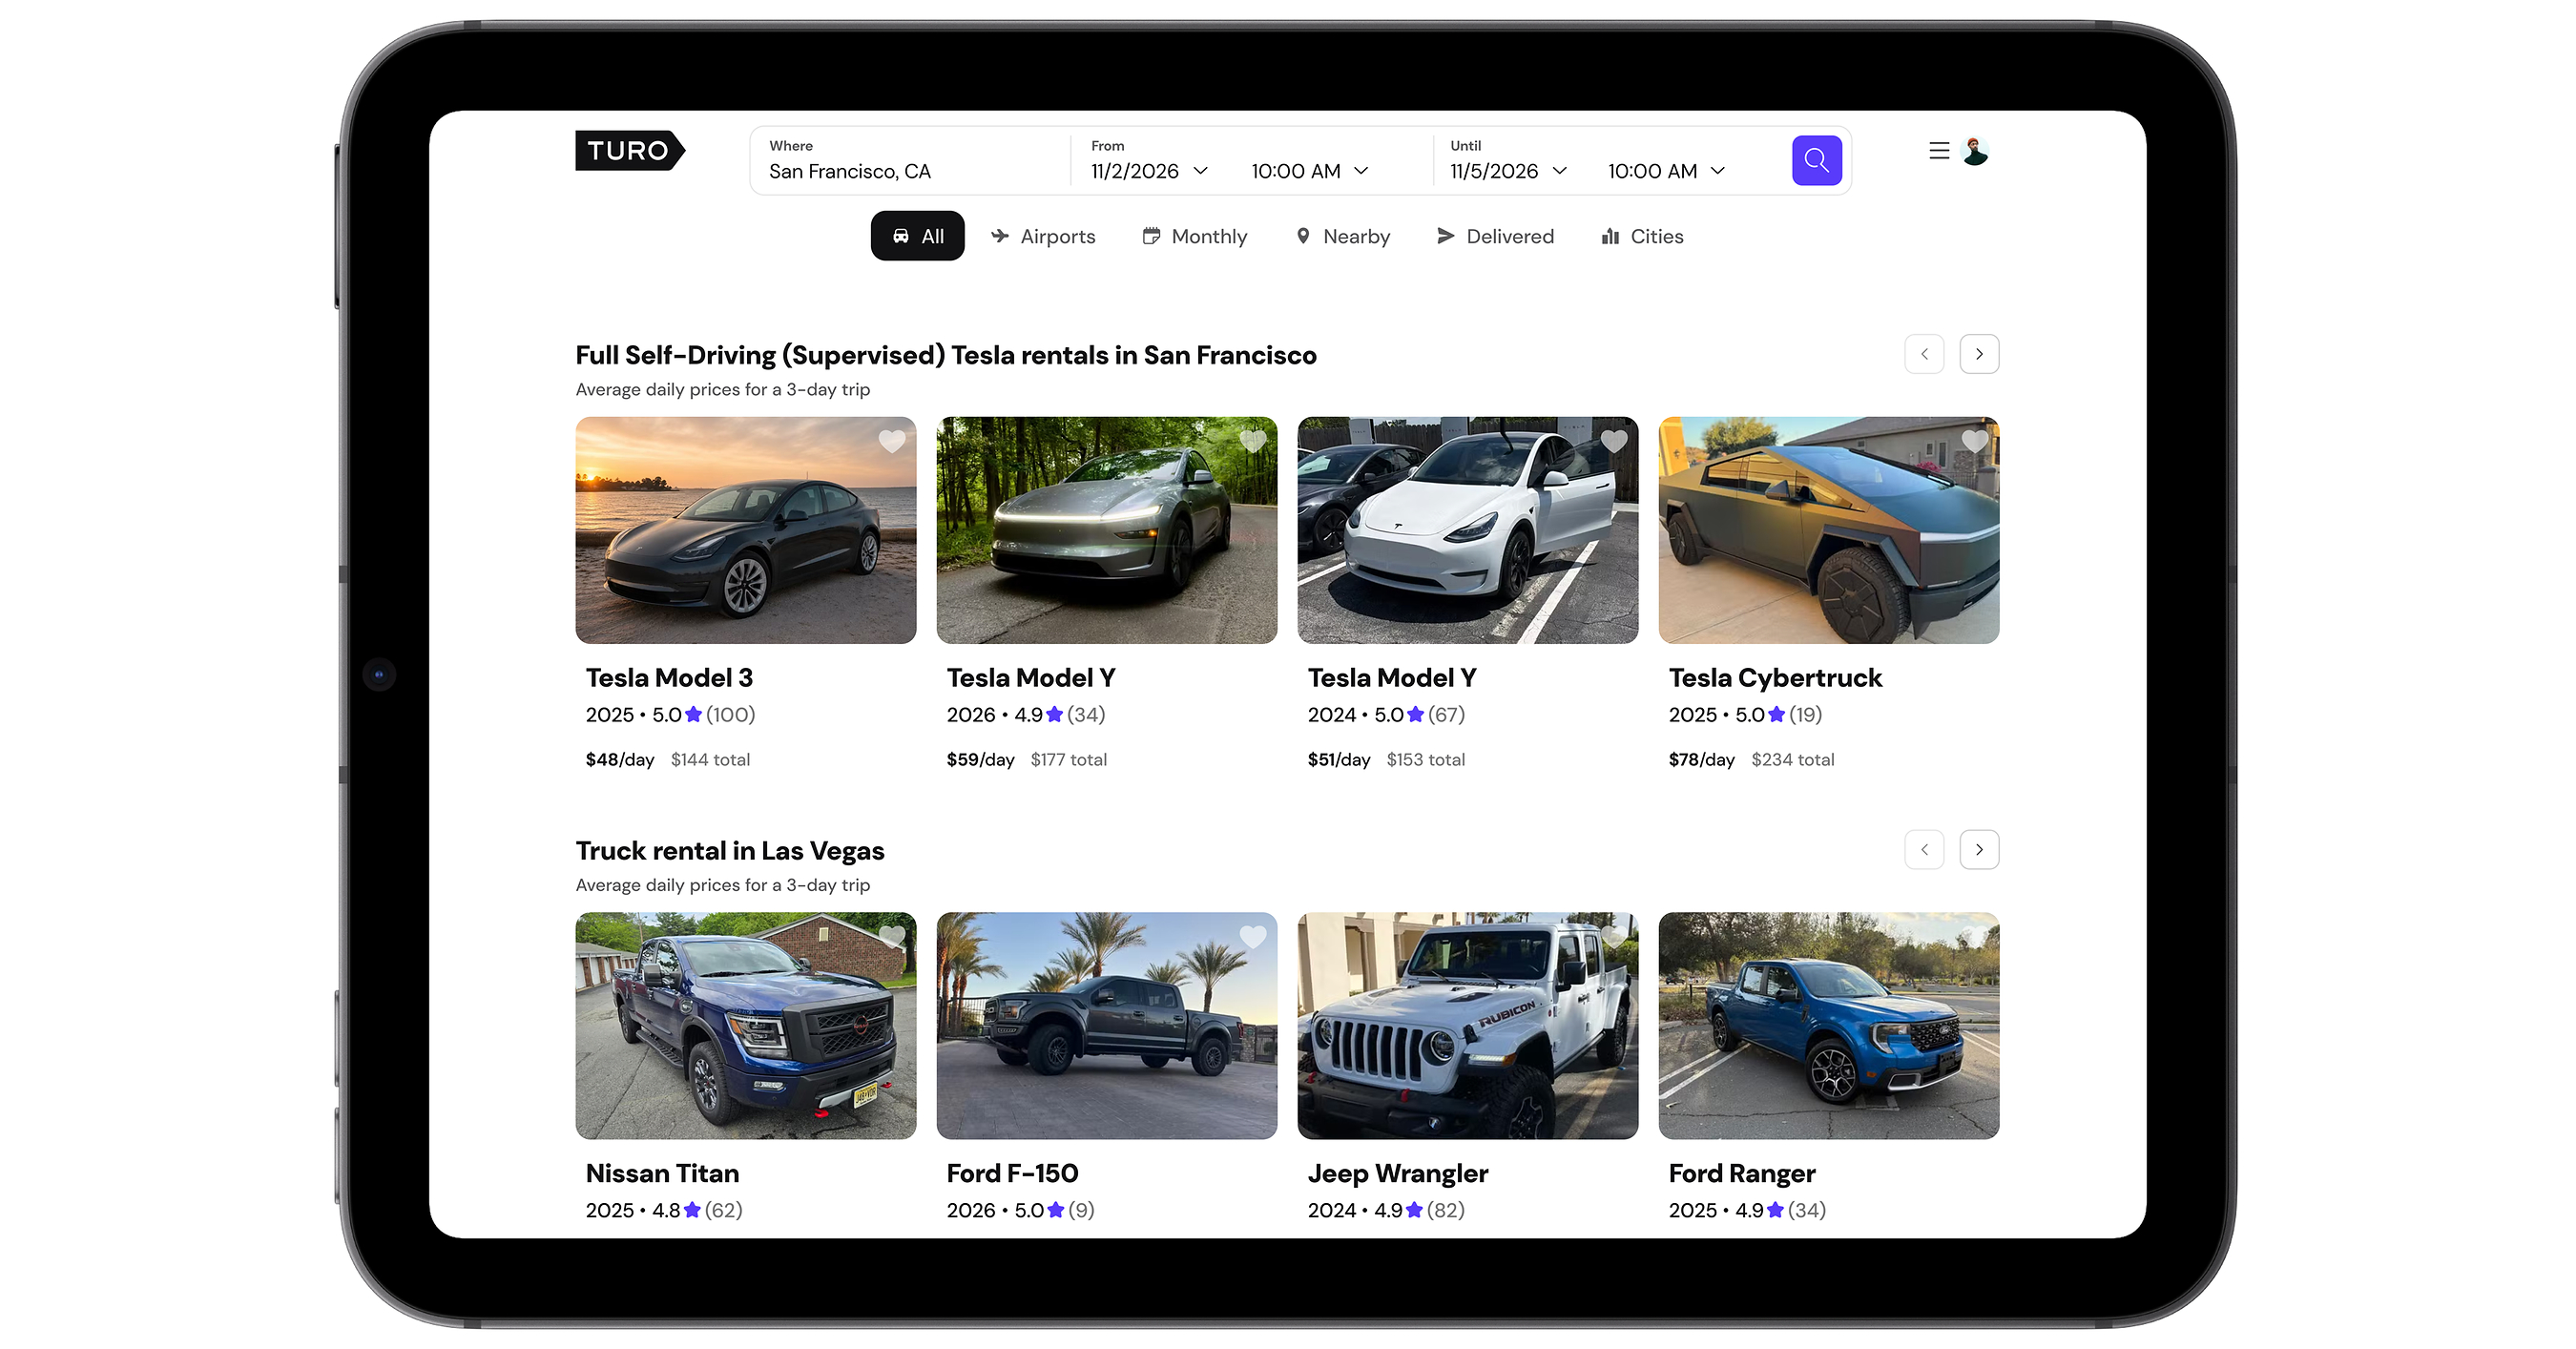2576x1349 pixels.
Task: Favorite the Nissan Titan heart icon
Action: [x=891, y=937]
